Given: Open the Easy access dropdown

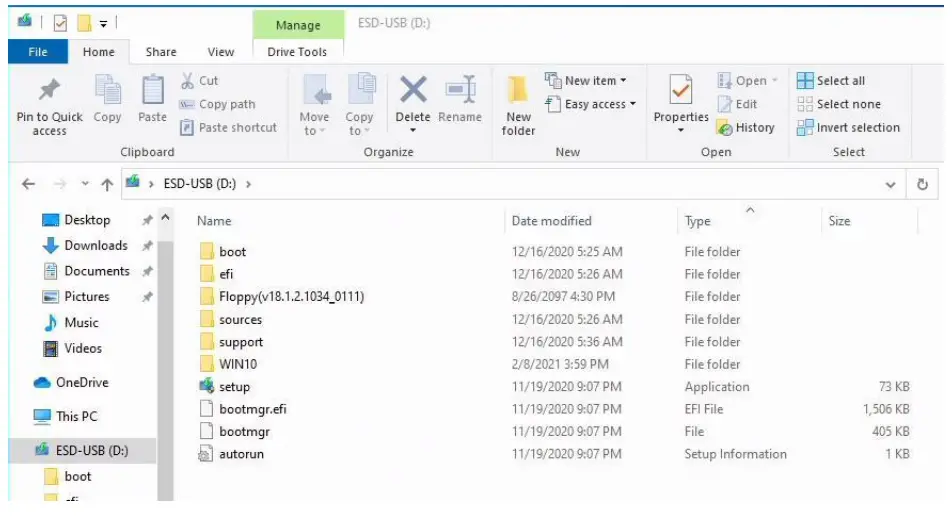Looking at the screenshot, I should [591, 104].
